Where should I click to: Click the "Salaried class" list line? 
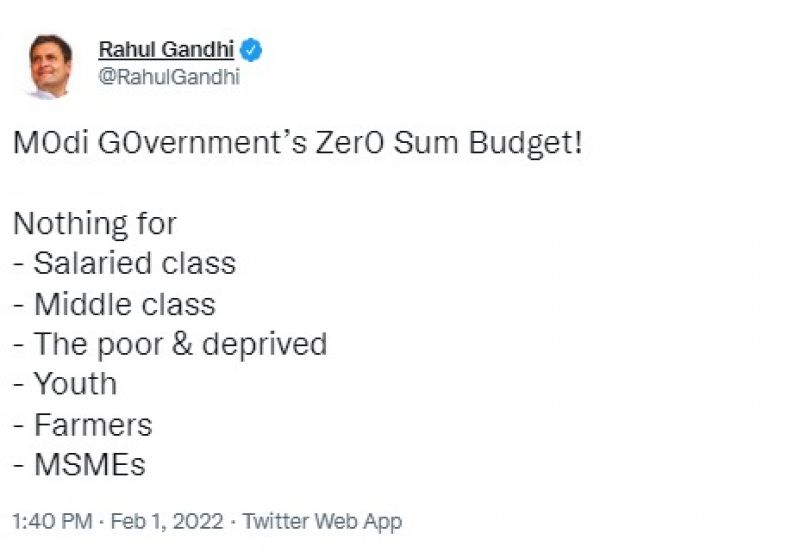(134, 263)
